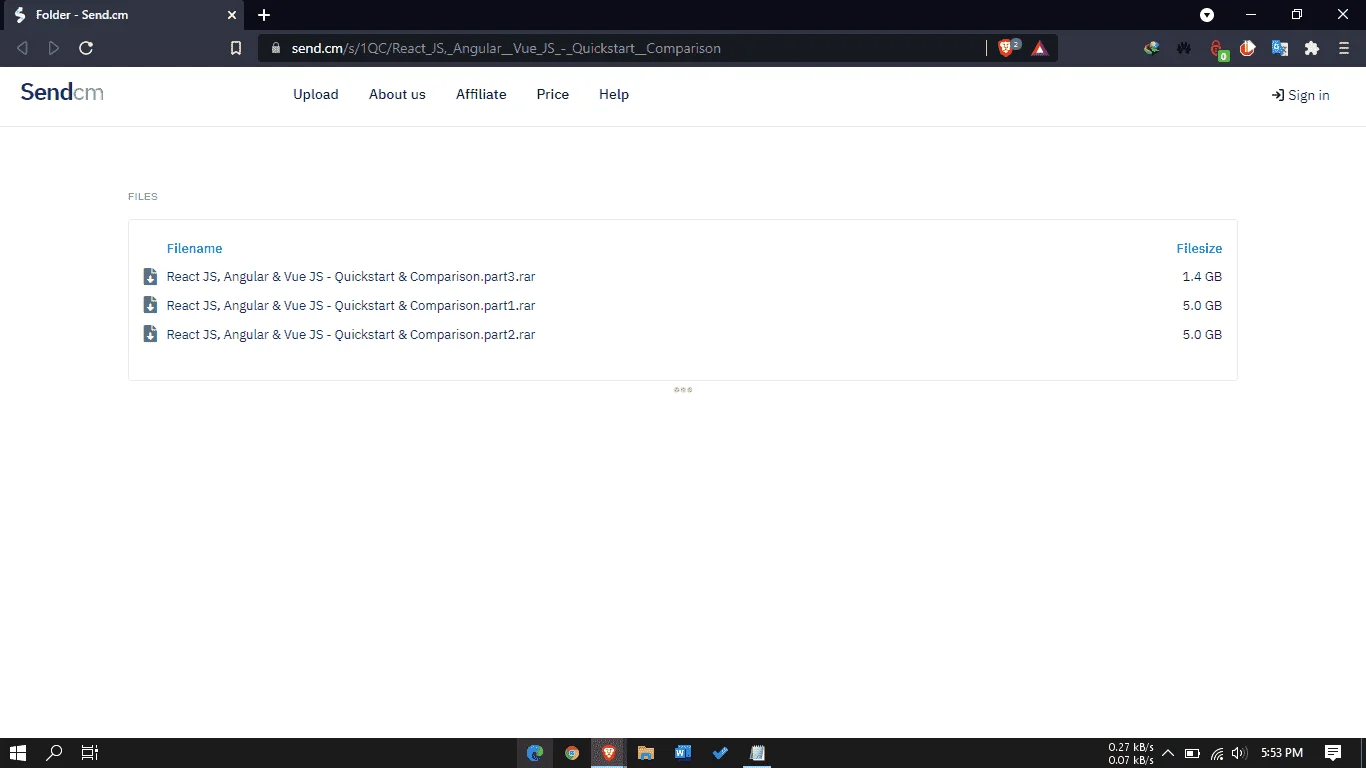1366x768 pixels.
Task: Open About us page
Action: click(x=397, y=95)
